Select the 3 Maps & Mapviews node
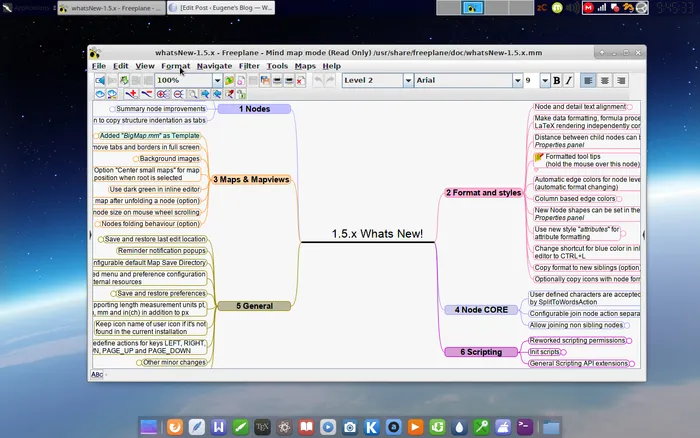 [251, 179]
